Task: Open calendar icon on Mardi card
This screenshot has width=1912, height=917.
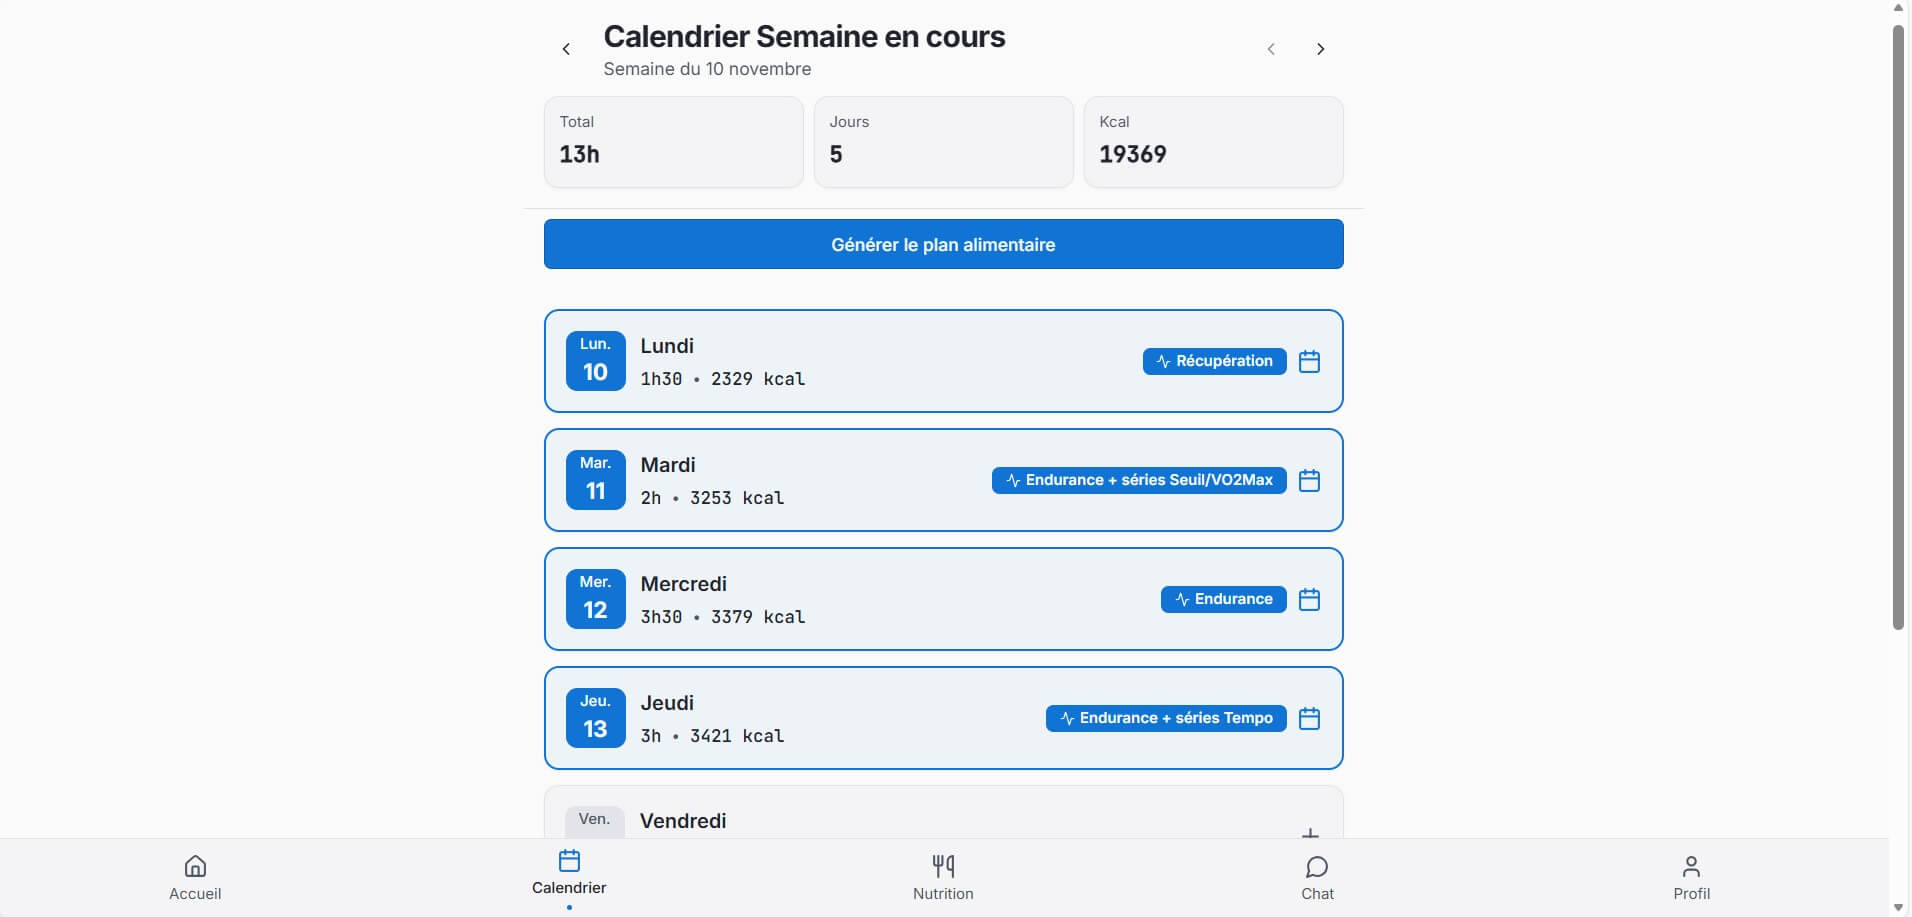Action: coord(1309,480)
